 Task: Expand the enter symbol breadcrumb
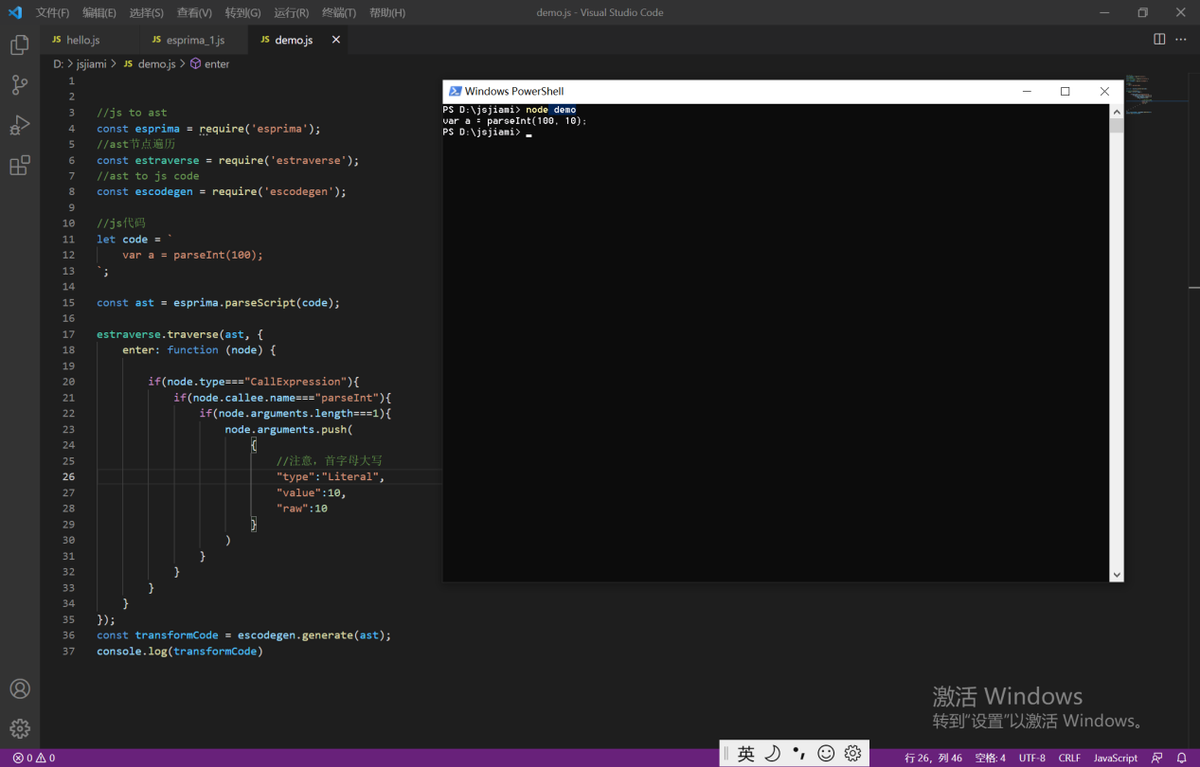pos(210,64)
